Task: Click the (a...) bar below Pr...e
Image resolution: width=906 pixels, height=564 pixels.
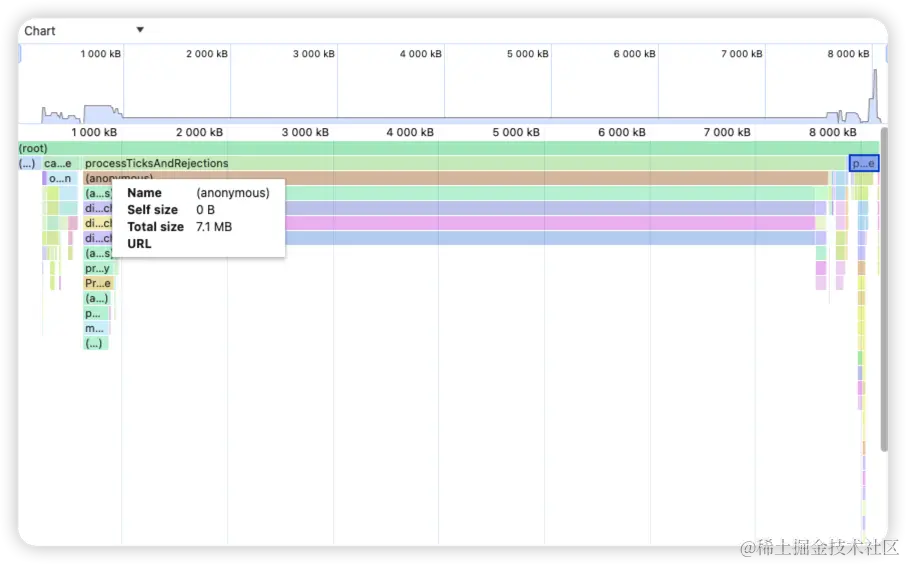Action: click(x=96, y=298)
